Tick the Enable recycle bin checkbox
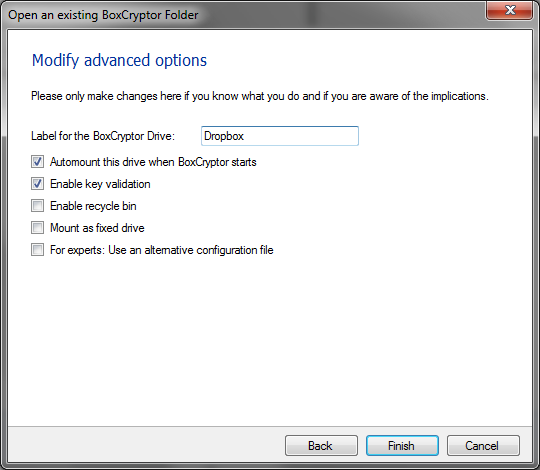540x470 pixels. [x=37, y=206]
